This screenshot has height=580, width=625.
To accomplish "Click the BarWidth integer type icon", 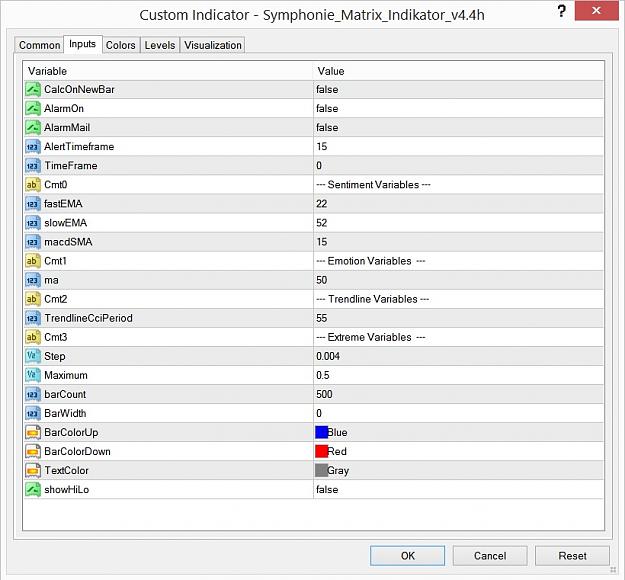I will (x=33, y=413).
